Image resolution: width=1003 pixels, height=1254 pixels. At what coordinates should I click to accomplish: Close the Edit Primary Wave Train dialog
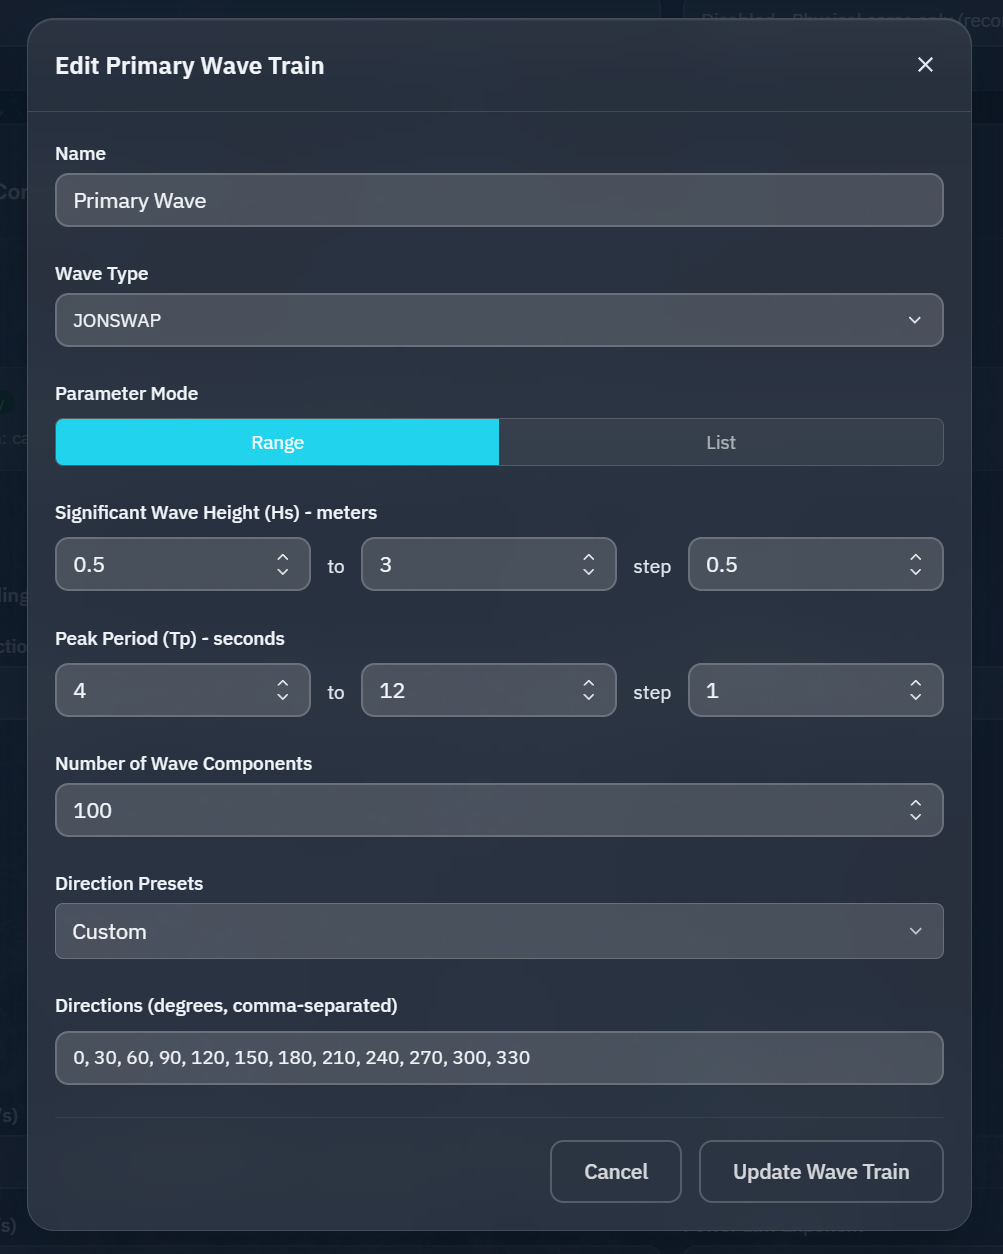[924, 64]
